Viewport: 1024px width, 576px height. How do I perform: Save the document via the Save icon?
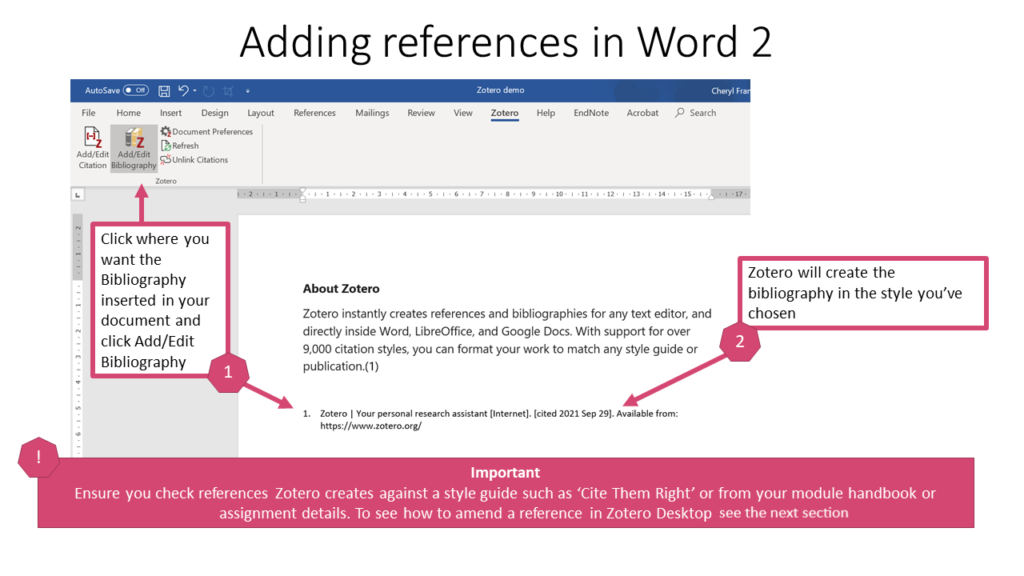tap(163, 90)
